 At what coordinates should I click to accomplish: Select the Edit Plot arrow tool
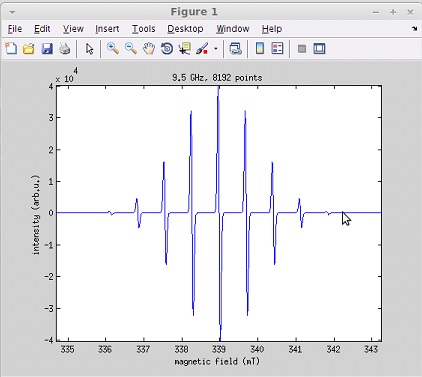(89, 49)
